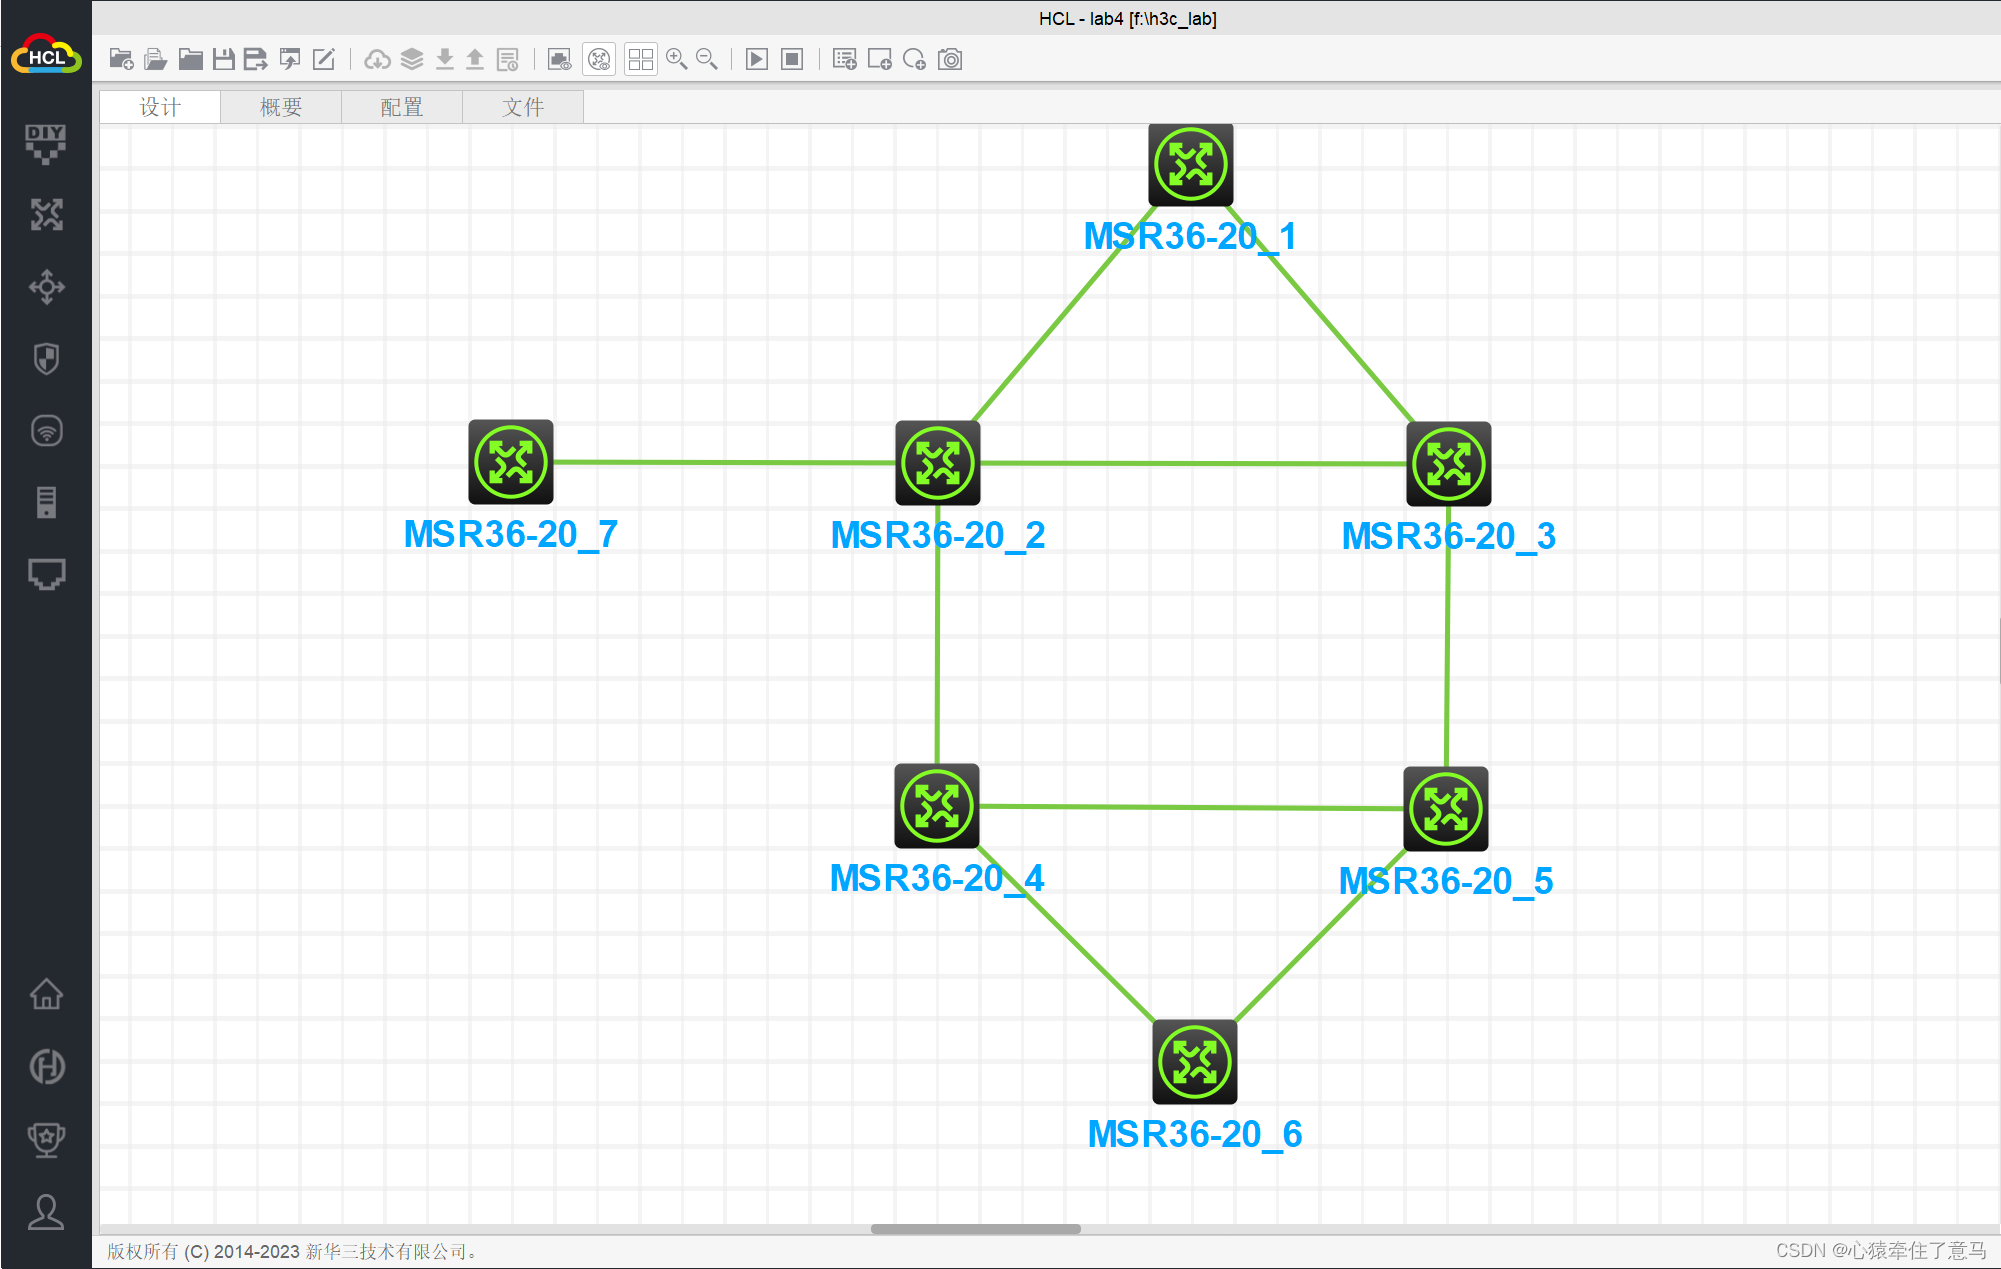Screen dimensions: 2001x1269
Task: Take a screenshot with camera icon
Action: pos(950,59)
